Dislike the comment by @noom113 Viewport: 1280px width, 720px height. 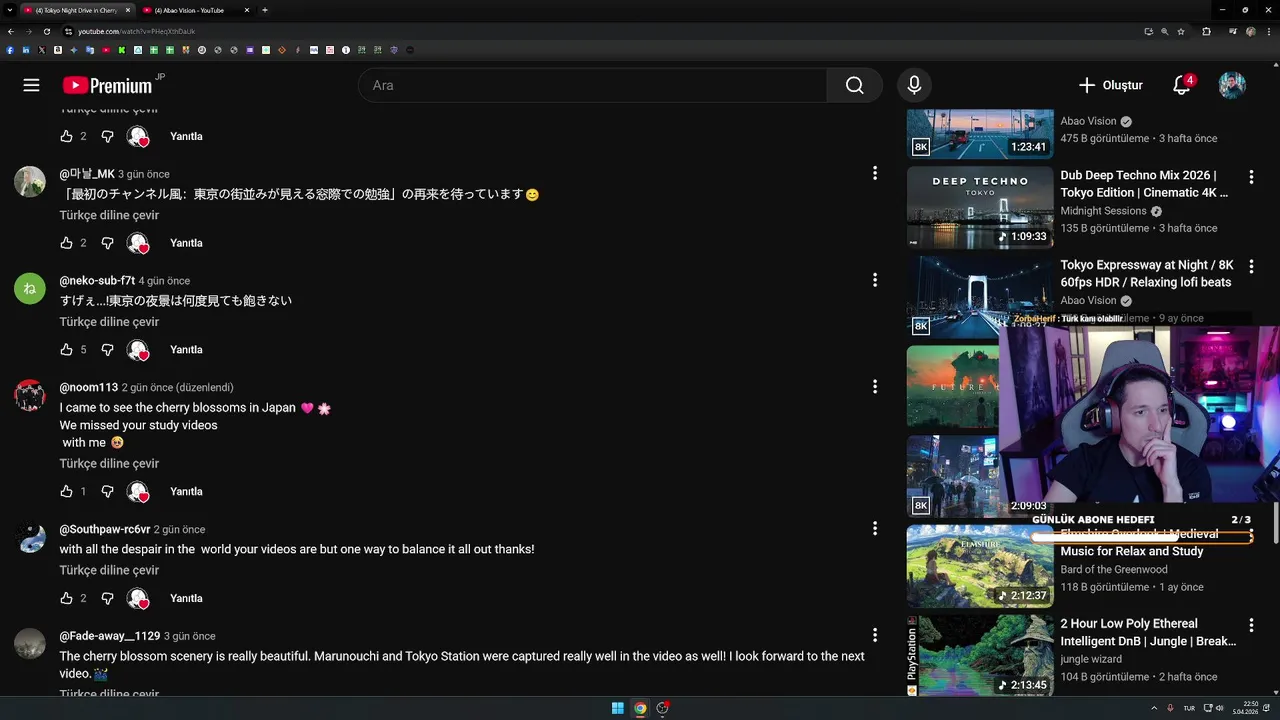(108, 492)
